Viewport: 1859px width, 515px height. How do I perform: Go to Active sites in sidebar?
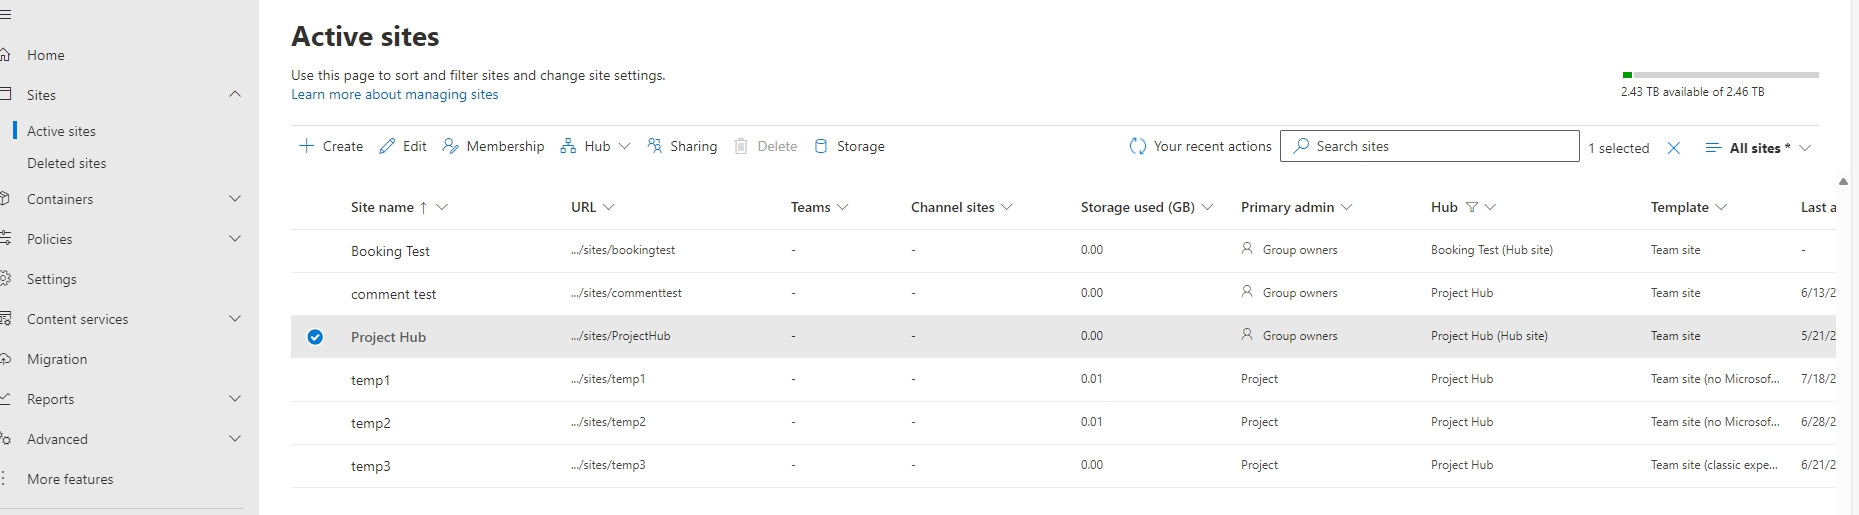click(61, 131)
